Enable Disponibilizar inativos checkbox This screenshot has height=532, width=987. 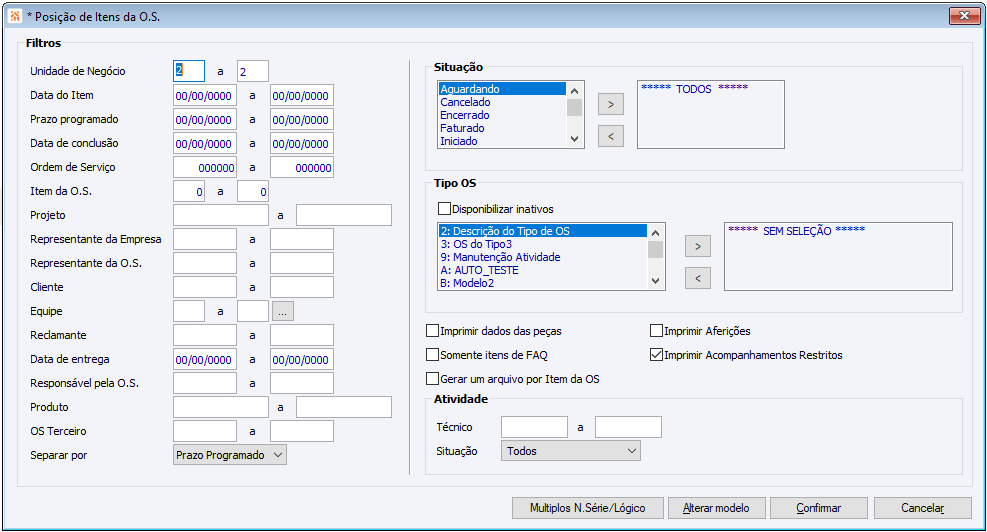(x=445, y=209)
